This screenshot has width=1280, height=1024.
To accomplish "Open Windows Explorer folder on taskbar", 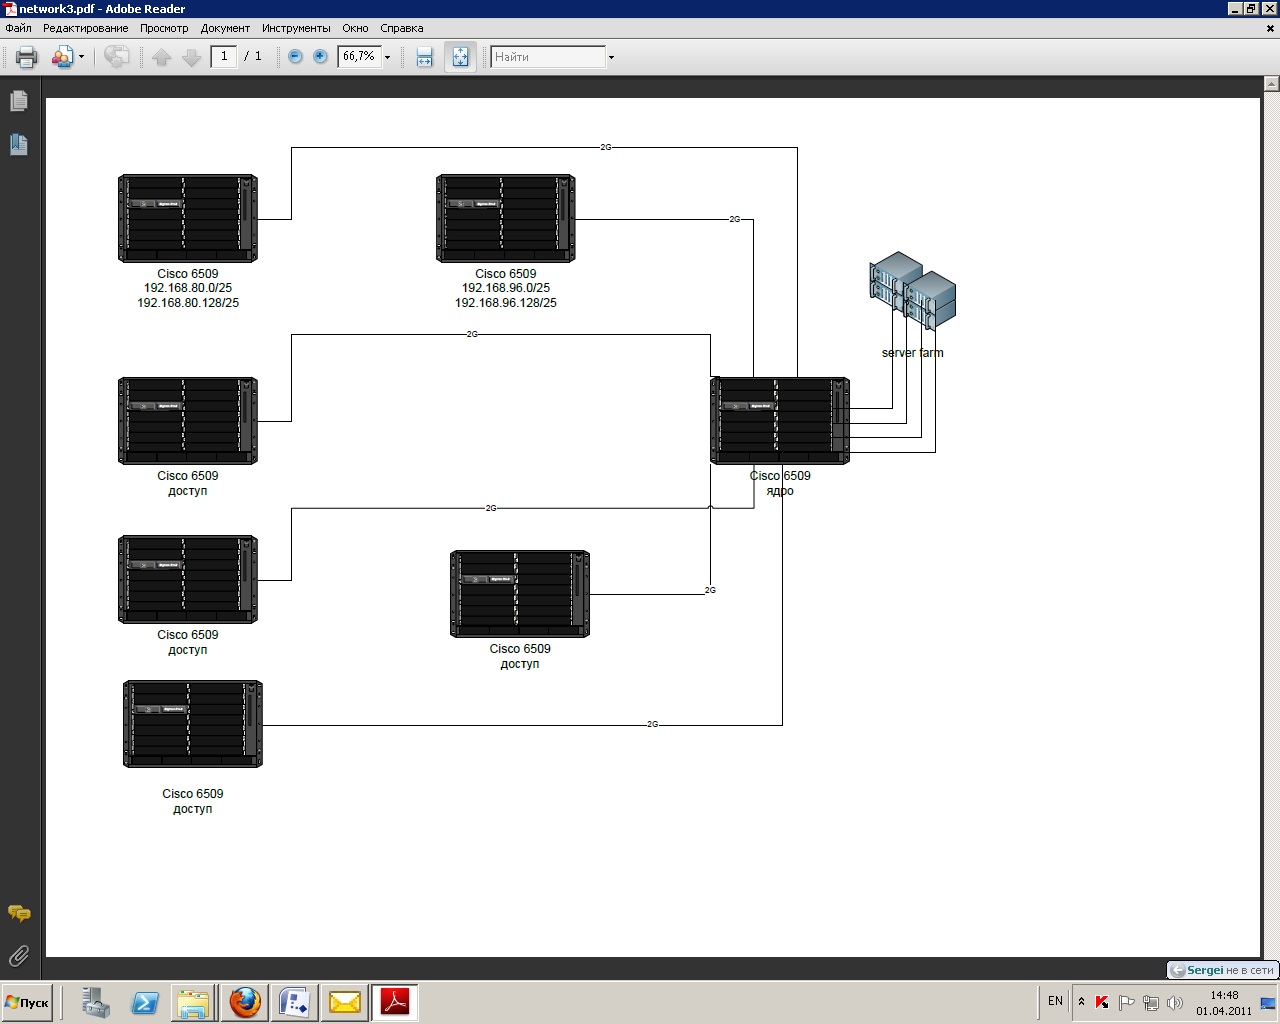I will (x=194, y=1002).
